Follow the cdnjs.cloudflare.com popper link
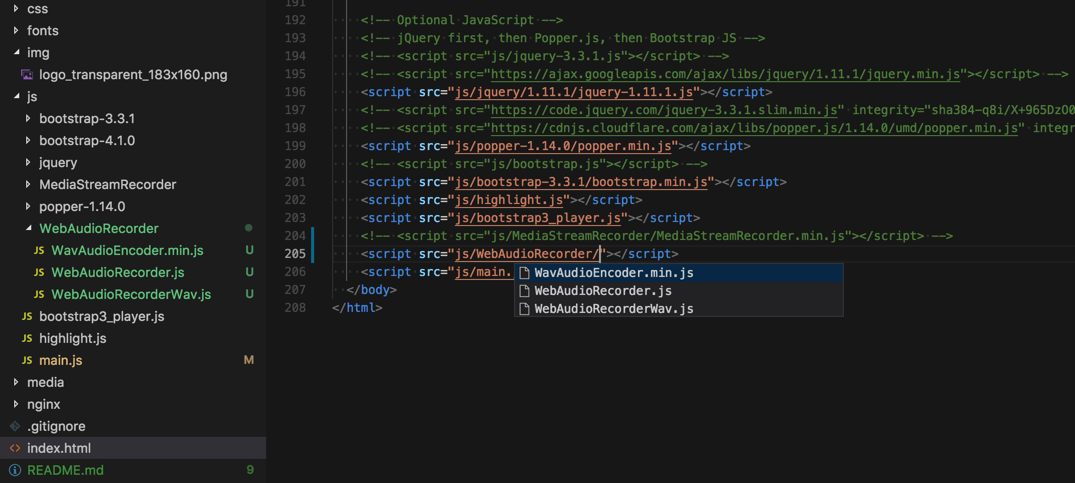This screenshot has width=1075, height=483. (754, 128)
